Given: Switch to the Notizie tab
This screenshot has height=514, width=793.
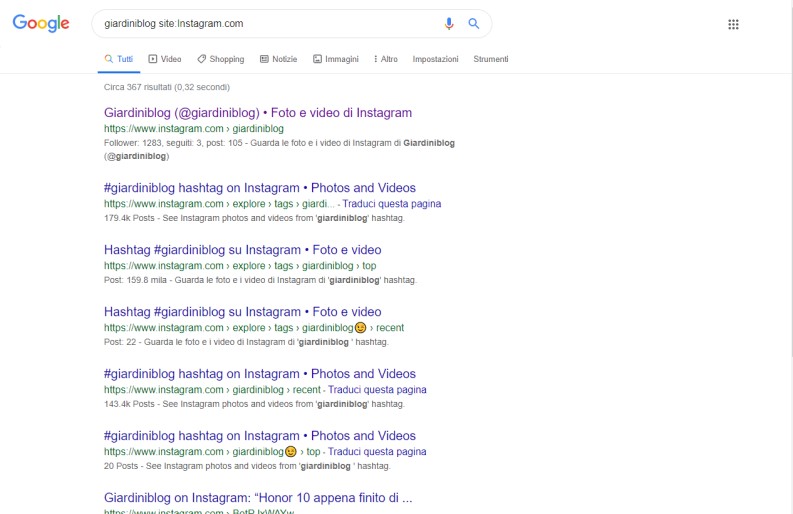Looking at the screenshot, I should coord(278,59).
